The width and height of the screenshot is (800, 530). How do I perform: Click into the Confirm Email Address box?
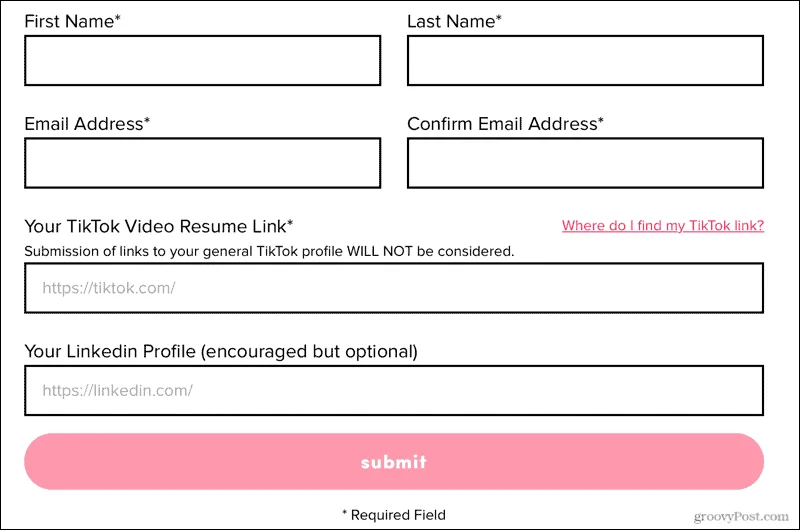(x=585, y=163)
